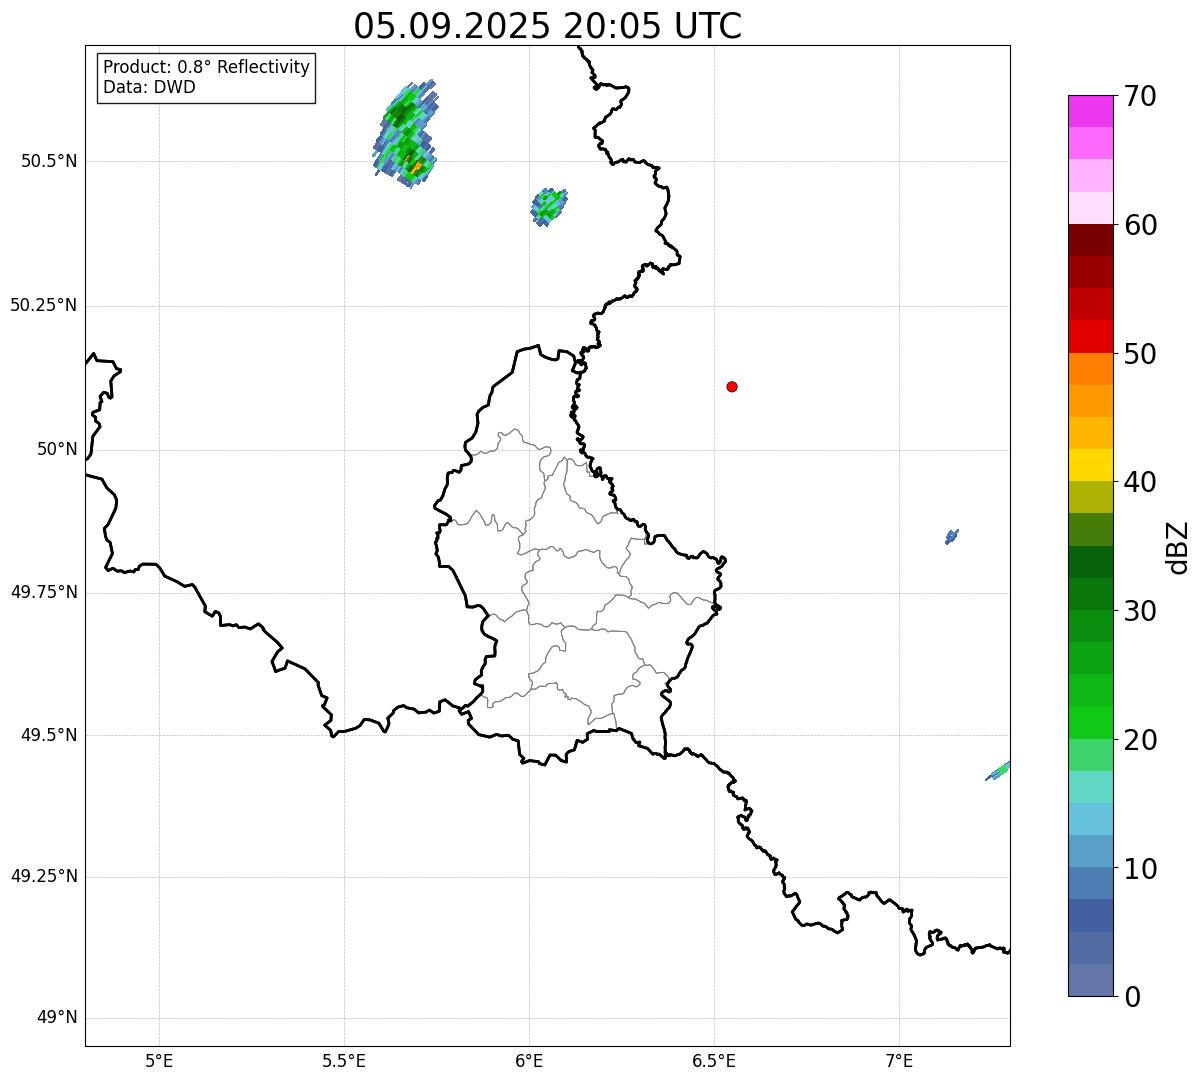
Task: Click the magenta top segment of colorbar
Action: (1090, 111)
